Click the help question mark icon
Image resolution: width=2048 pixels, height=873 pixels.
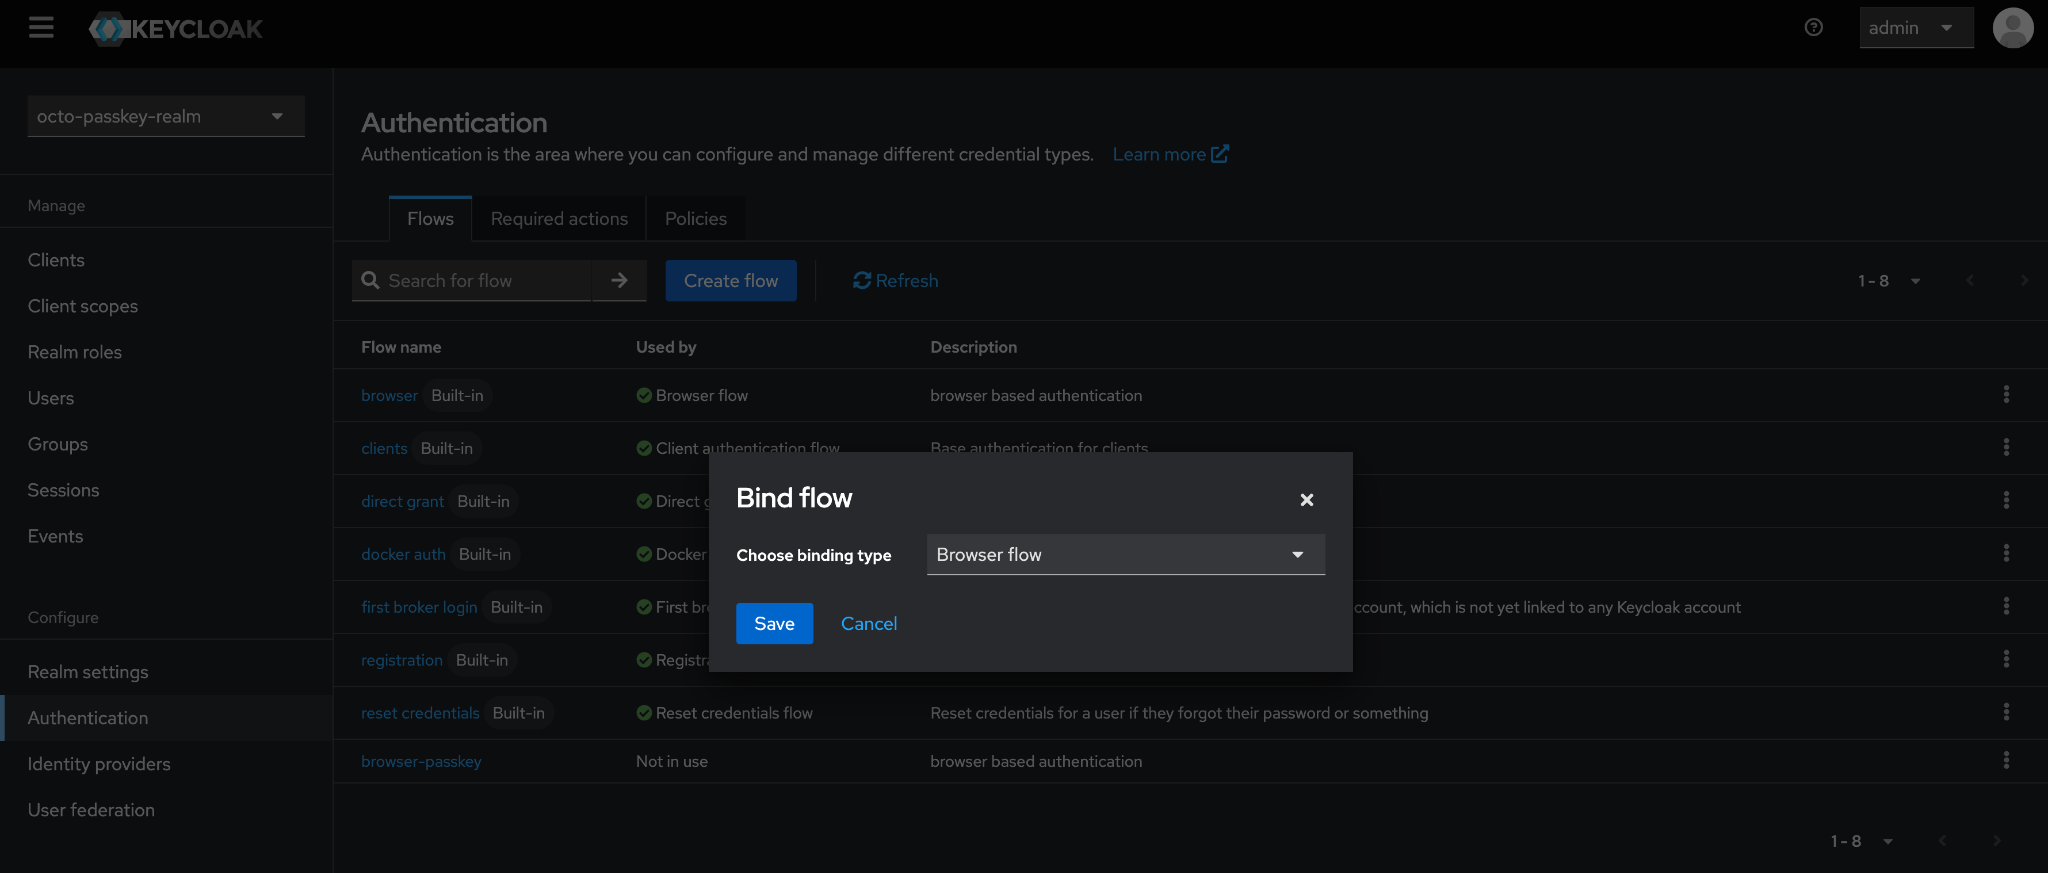pyautogui.click(x=1813, y=28)
